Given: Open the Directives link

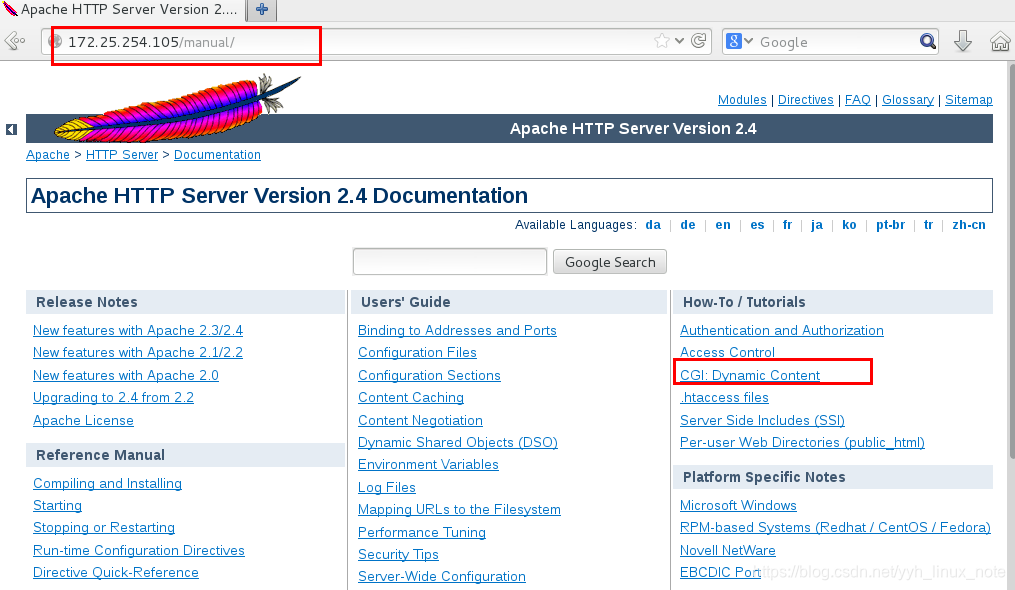Looking at the screenshot, I should (x=805, y=100).
